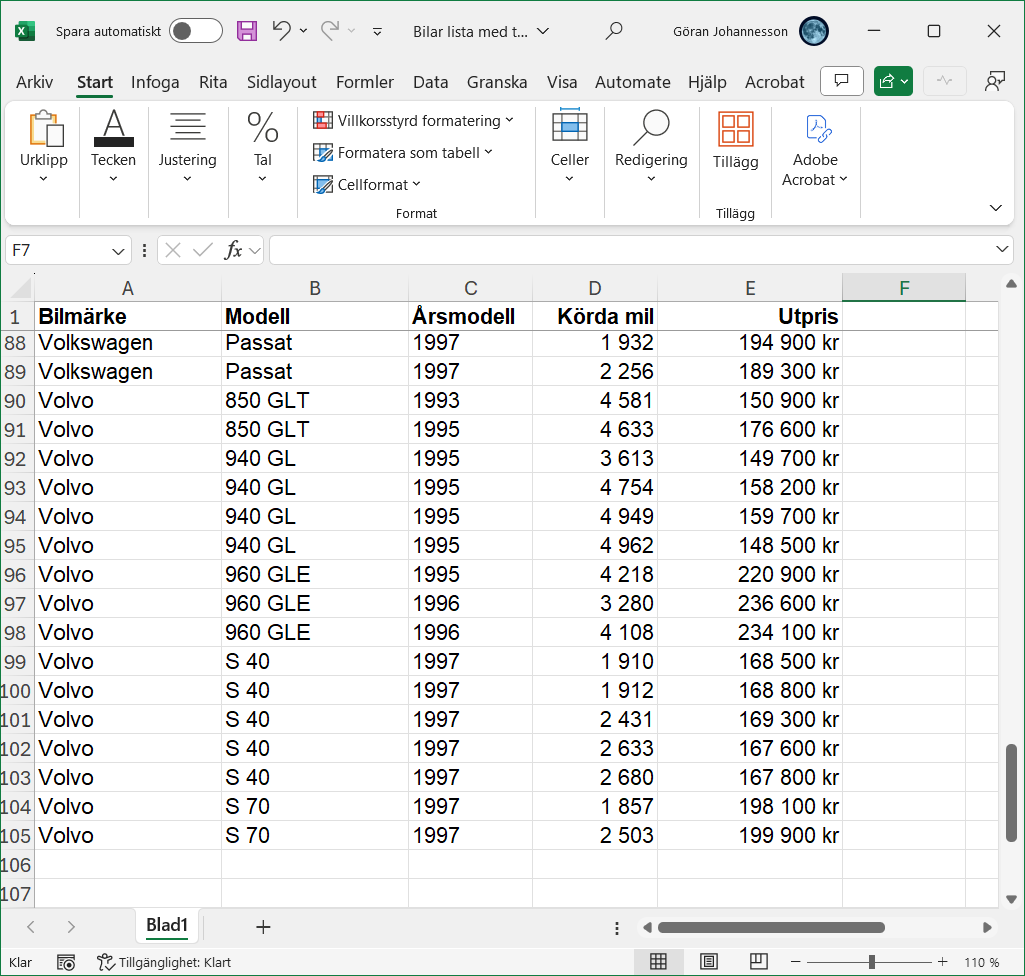This screenshot has width=1025, height=976.
Task: Open the comments speech bubble icon
Action: [842, 82]
